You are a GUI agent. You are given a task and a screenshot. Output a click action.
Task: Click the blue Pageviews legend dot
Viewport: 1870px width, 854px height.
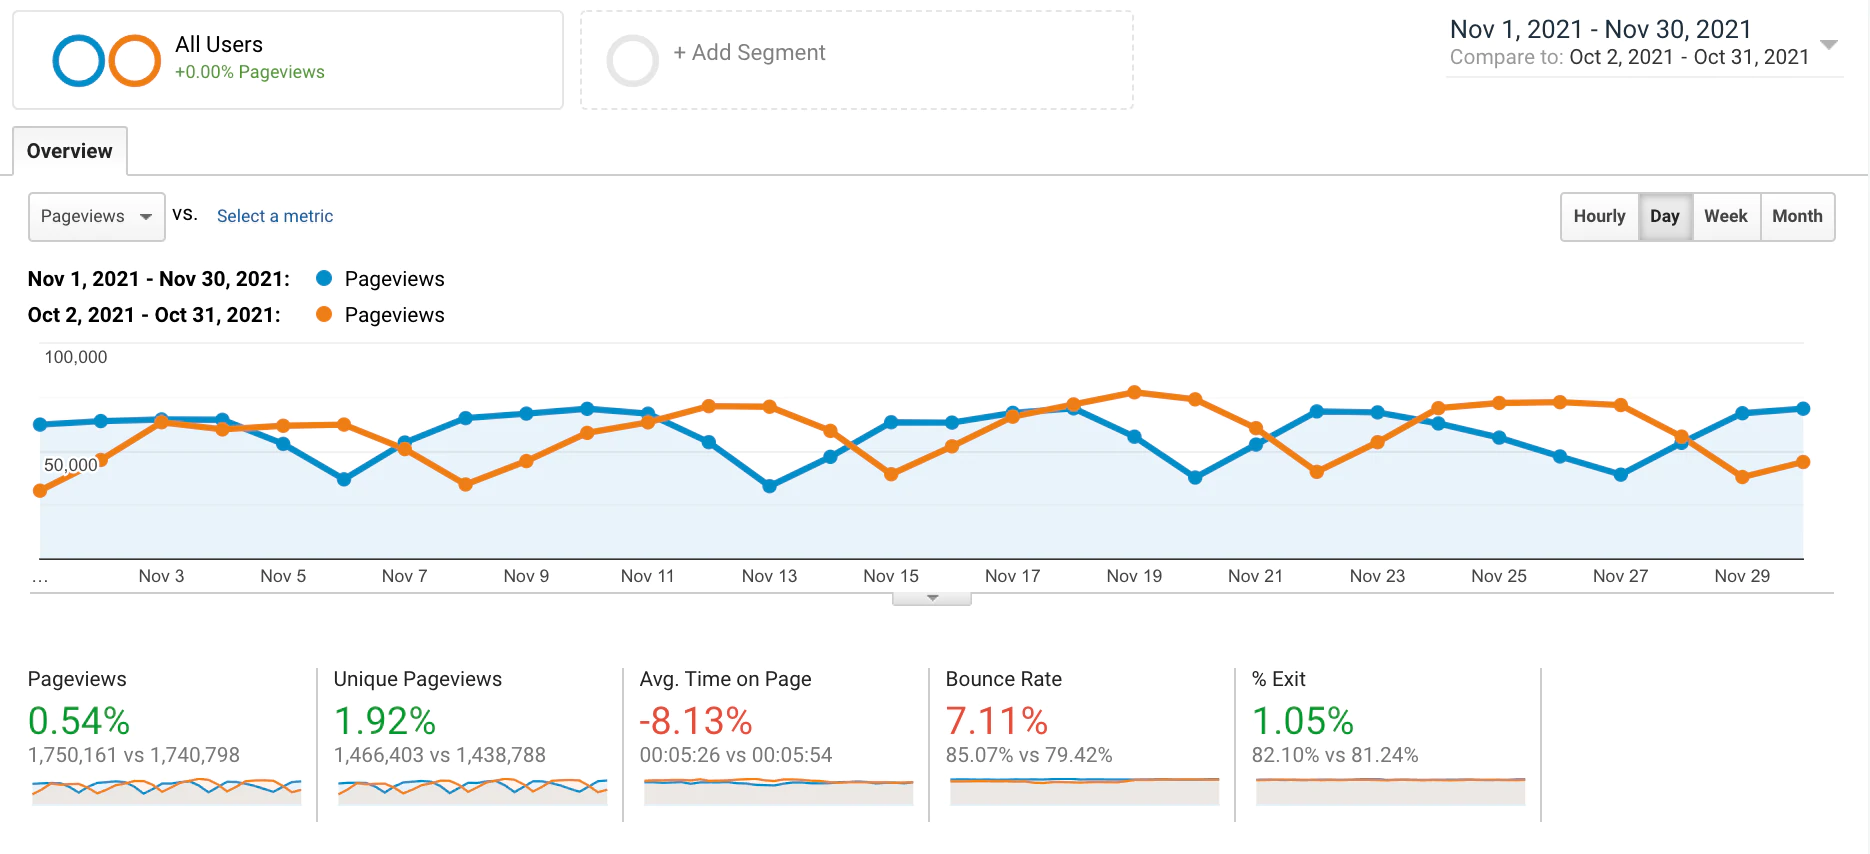[x=324, y=278]
